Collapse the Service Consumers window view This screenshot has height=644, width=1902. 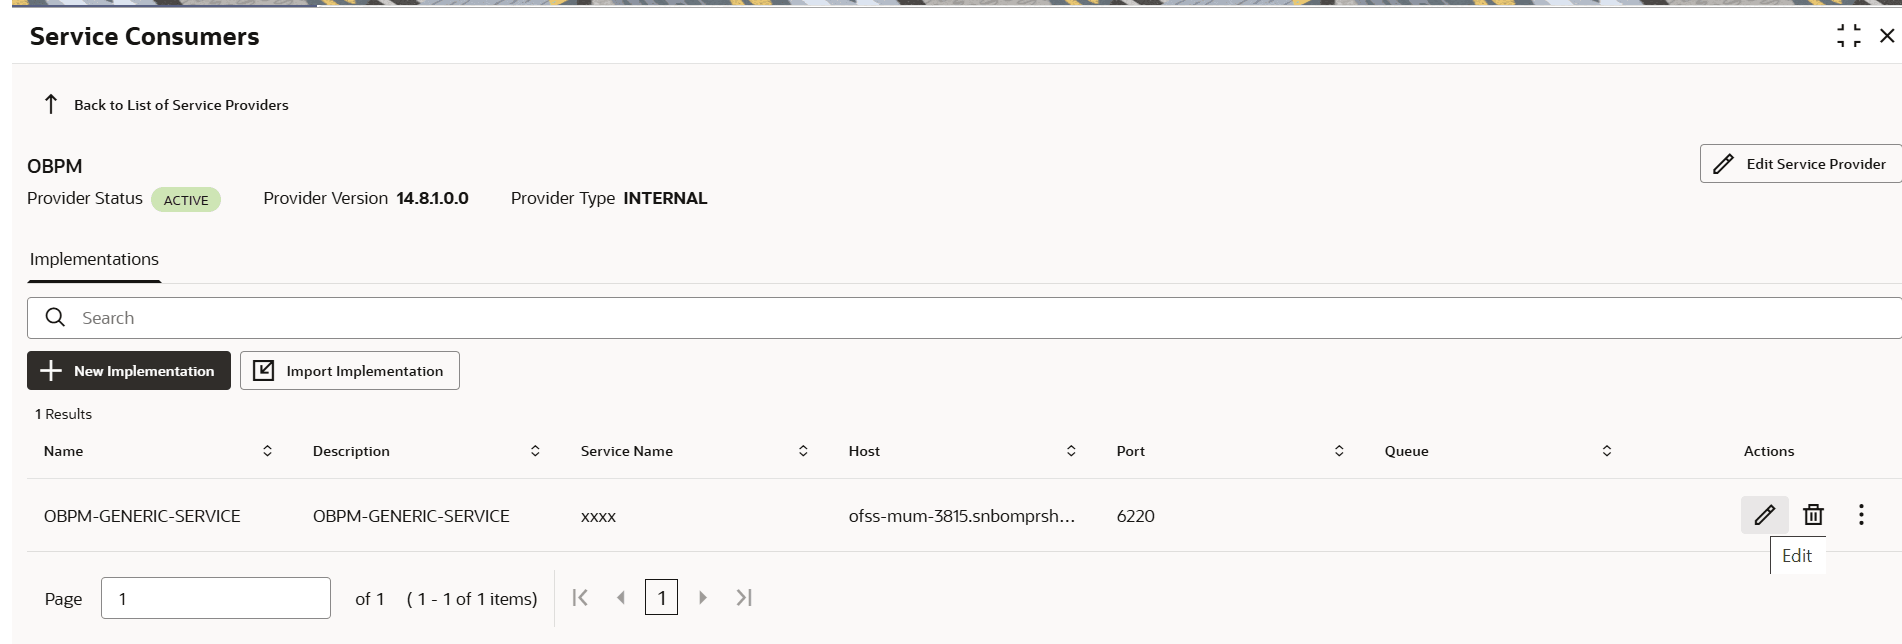point(1849,36)
